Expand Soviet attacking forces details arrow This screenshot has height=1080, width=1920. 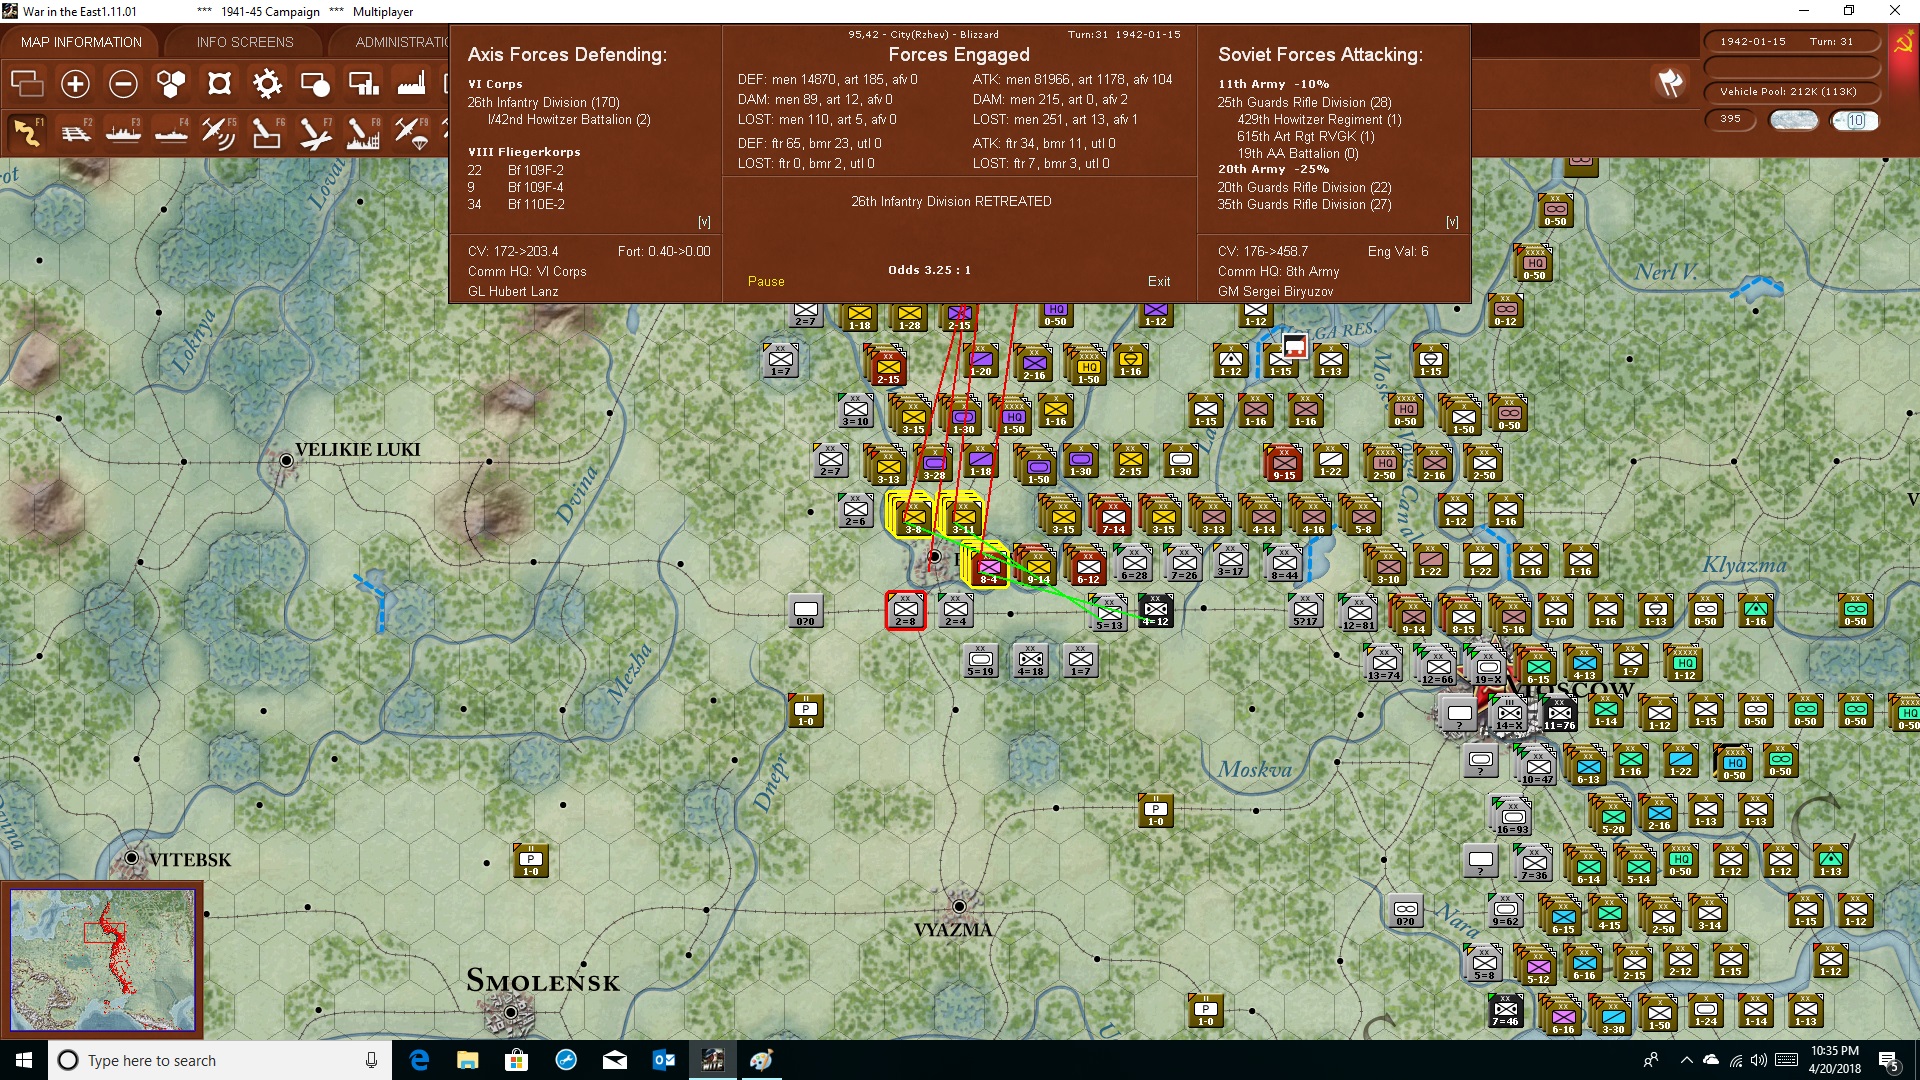point(1452,222)
